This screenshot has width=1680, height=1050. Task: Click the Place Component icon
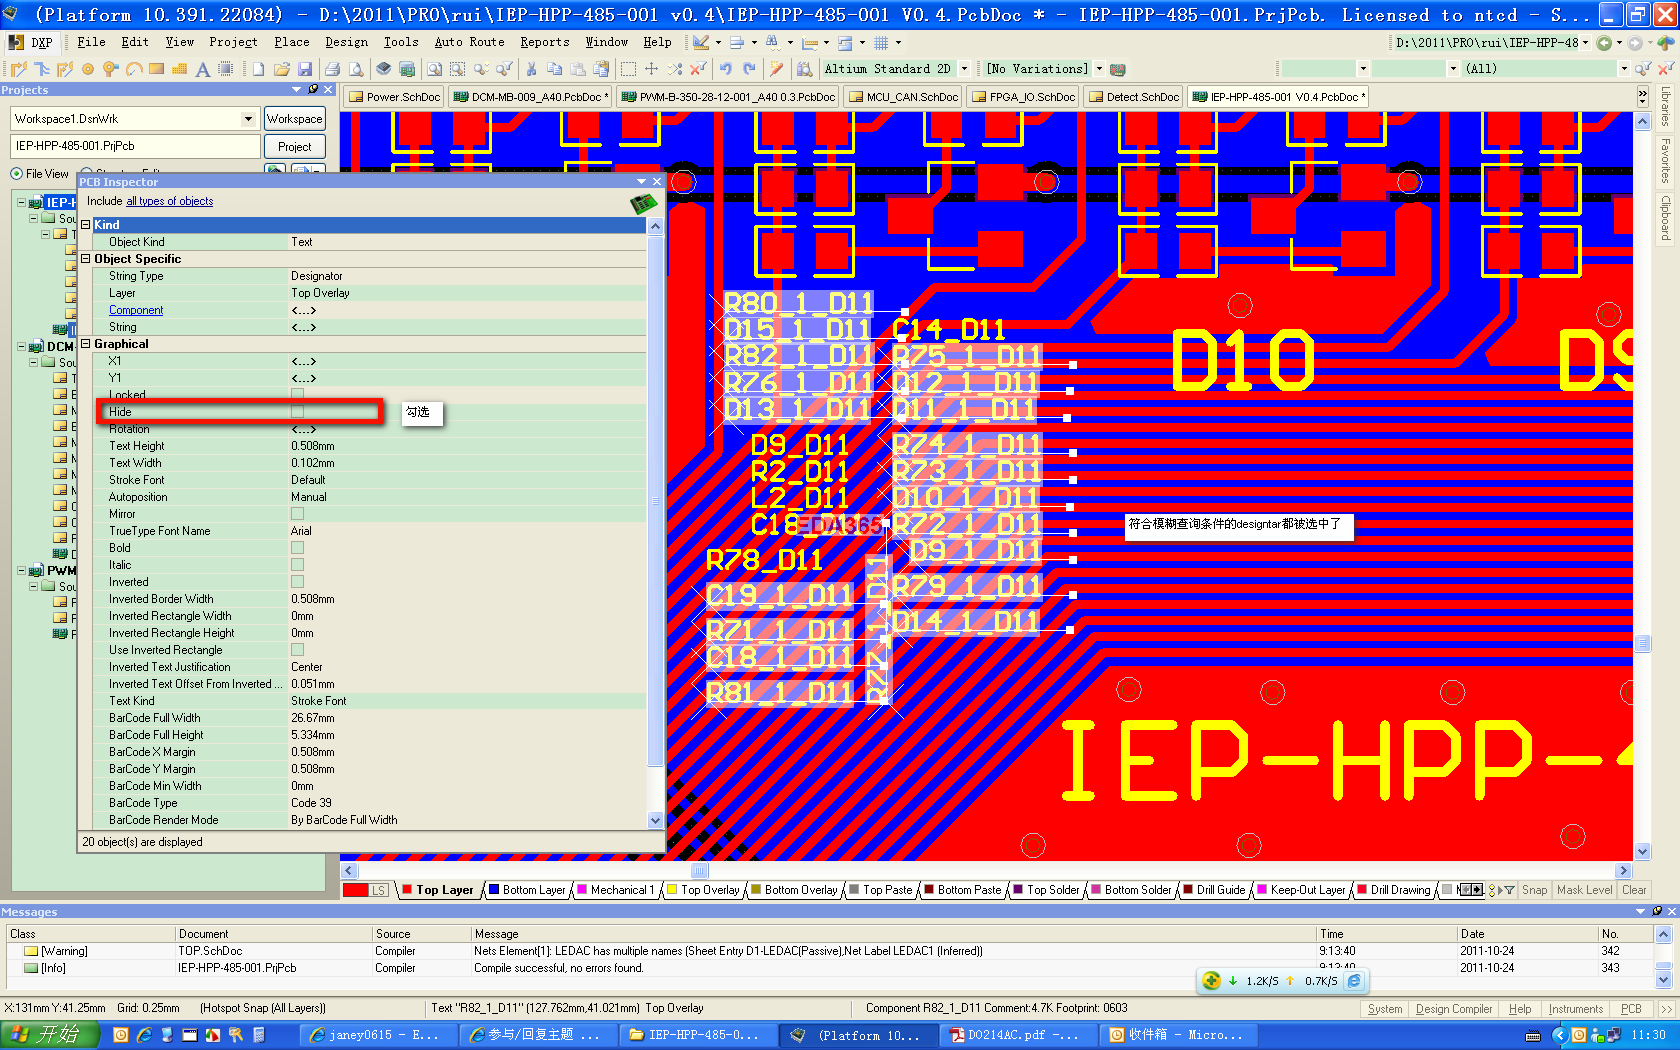(226, 69)
